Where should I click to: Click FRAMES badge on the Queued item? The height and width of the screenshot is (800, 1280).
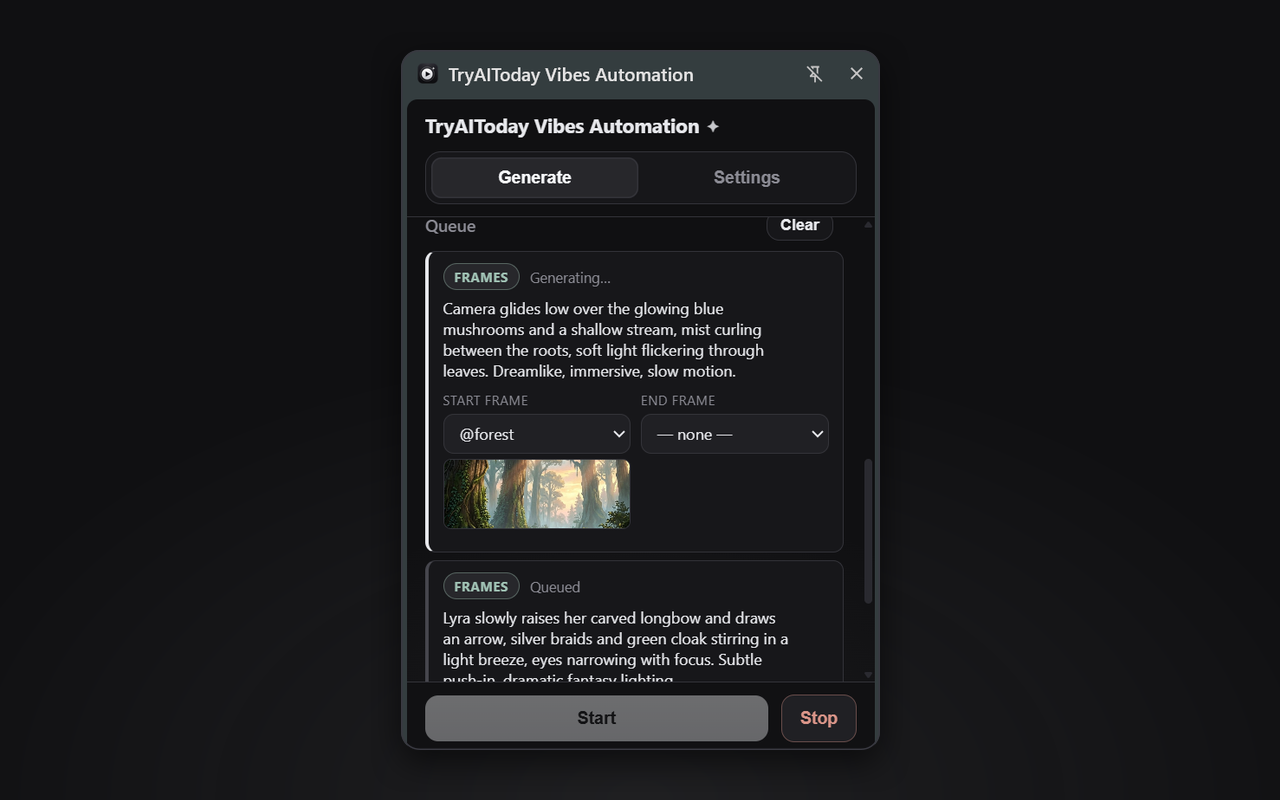click(481, 587)
